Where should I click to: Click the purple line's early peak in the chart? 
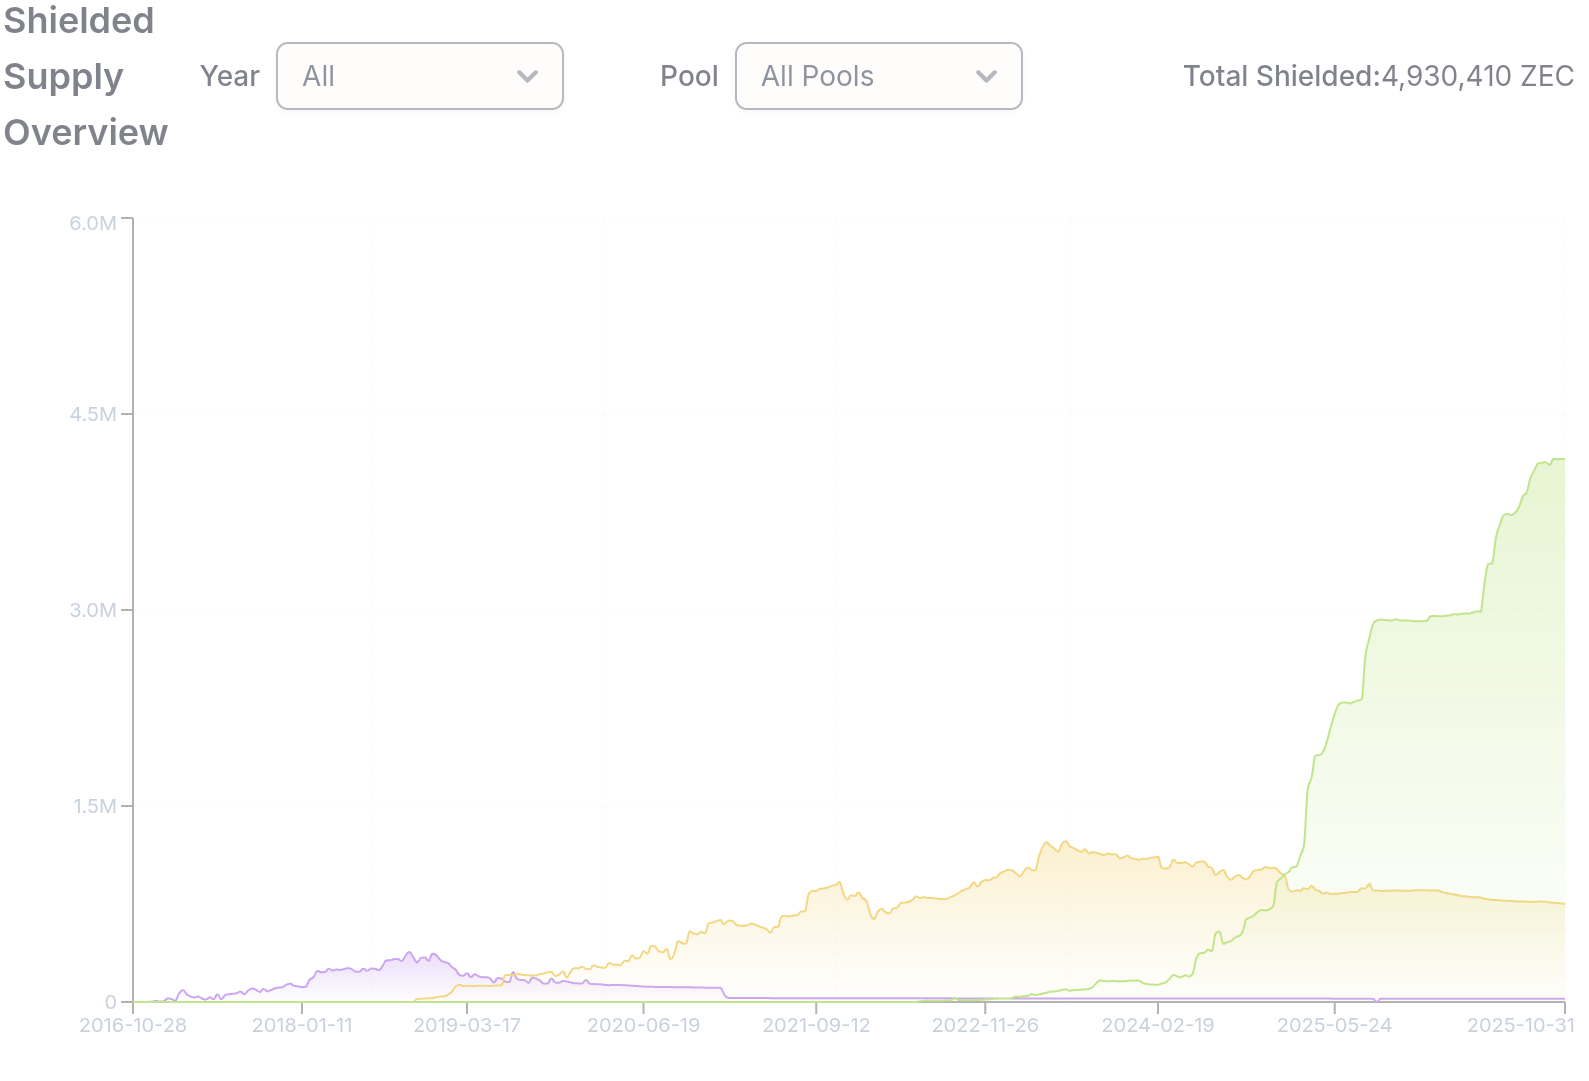(x=409, y=952)
